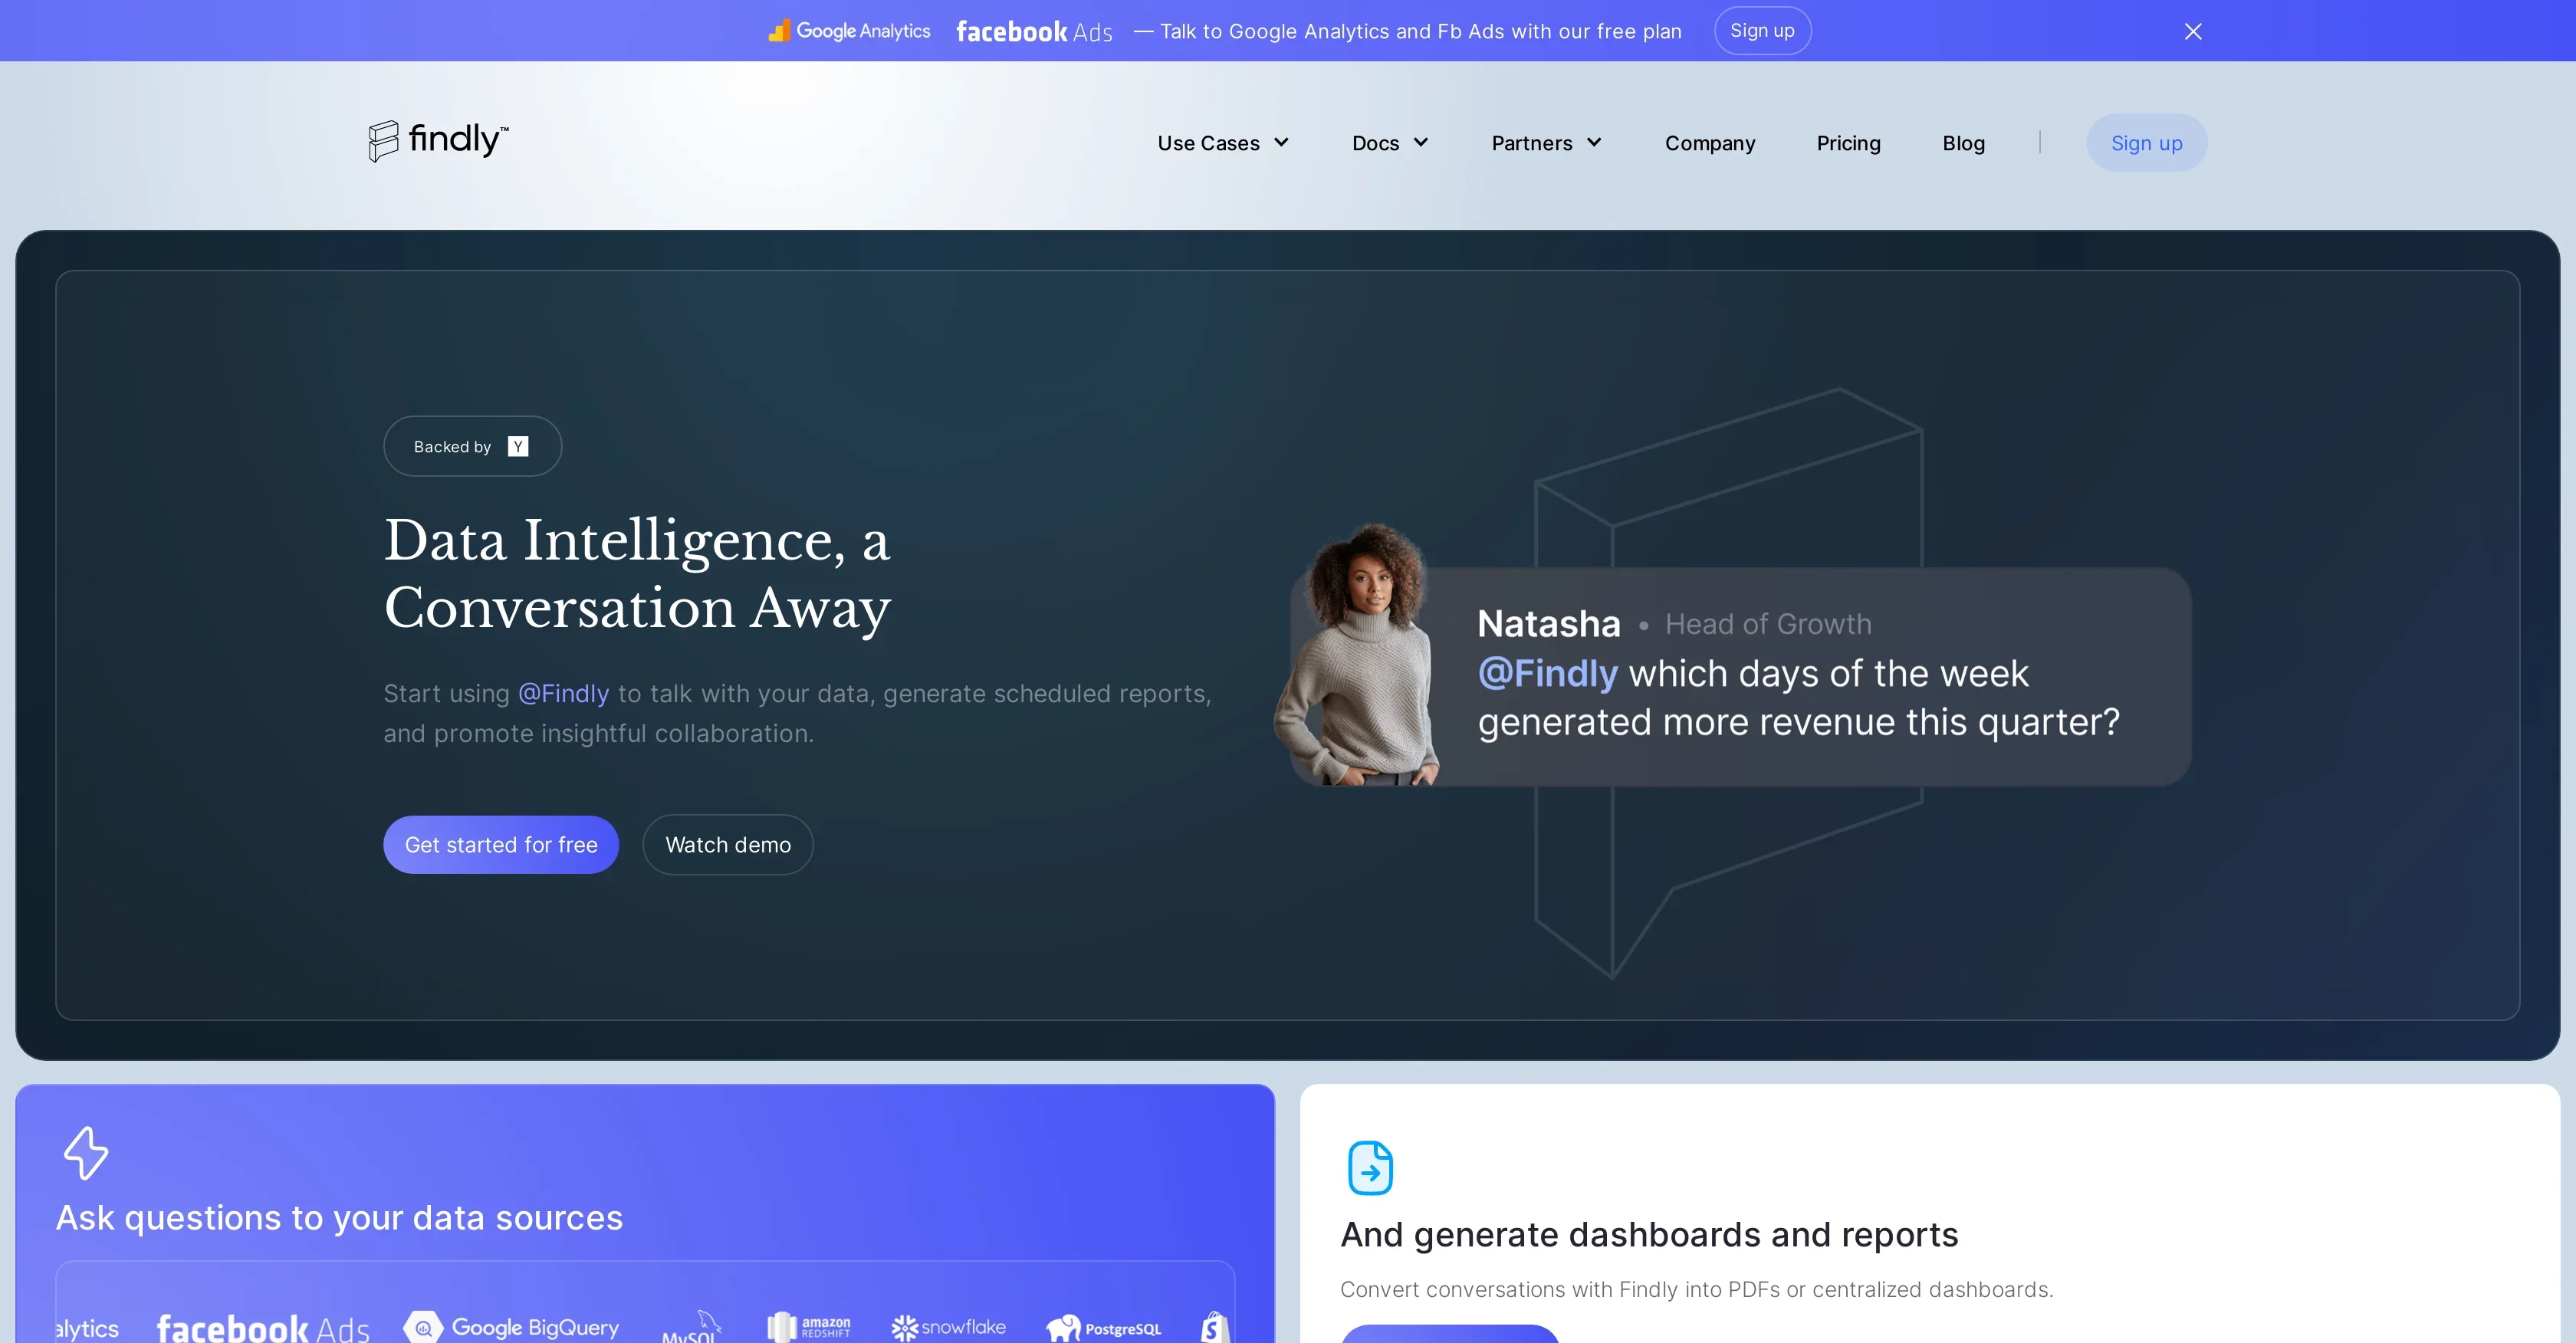Click the Y Combinator badge icon
The height and width of the screenshot is (1343, 2576).
[x=518, y=446]
